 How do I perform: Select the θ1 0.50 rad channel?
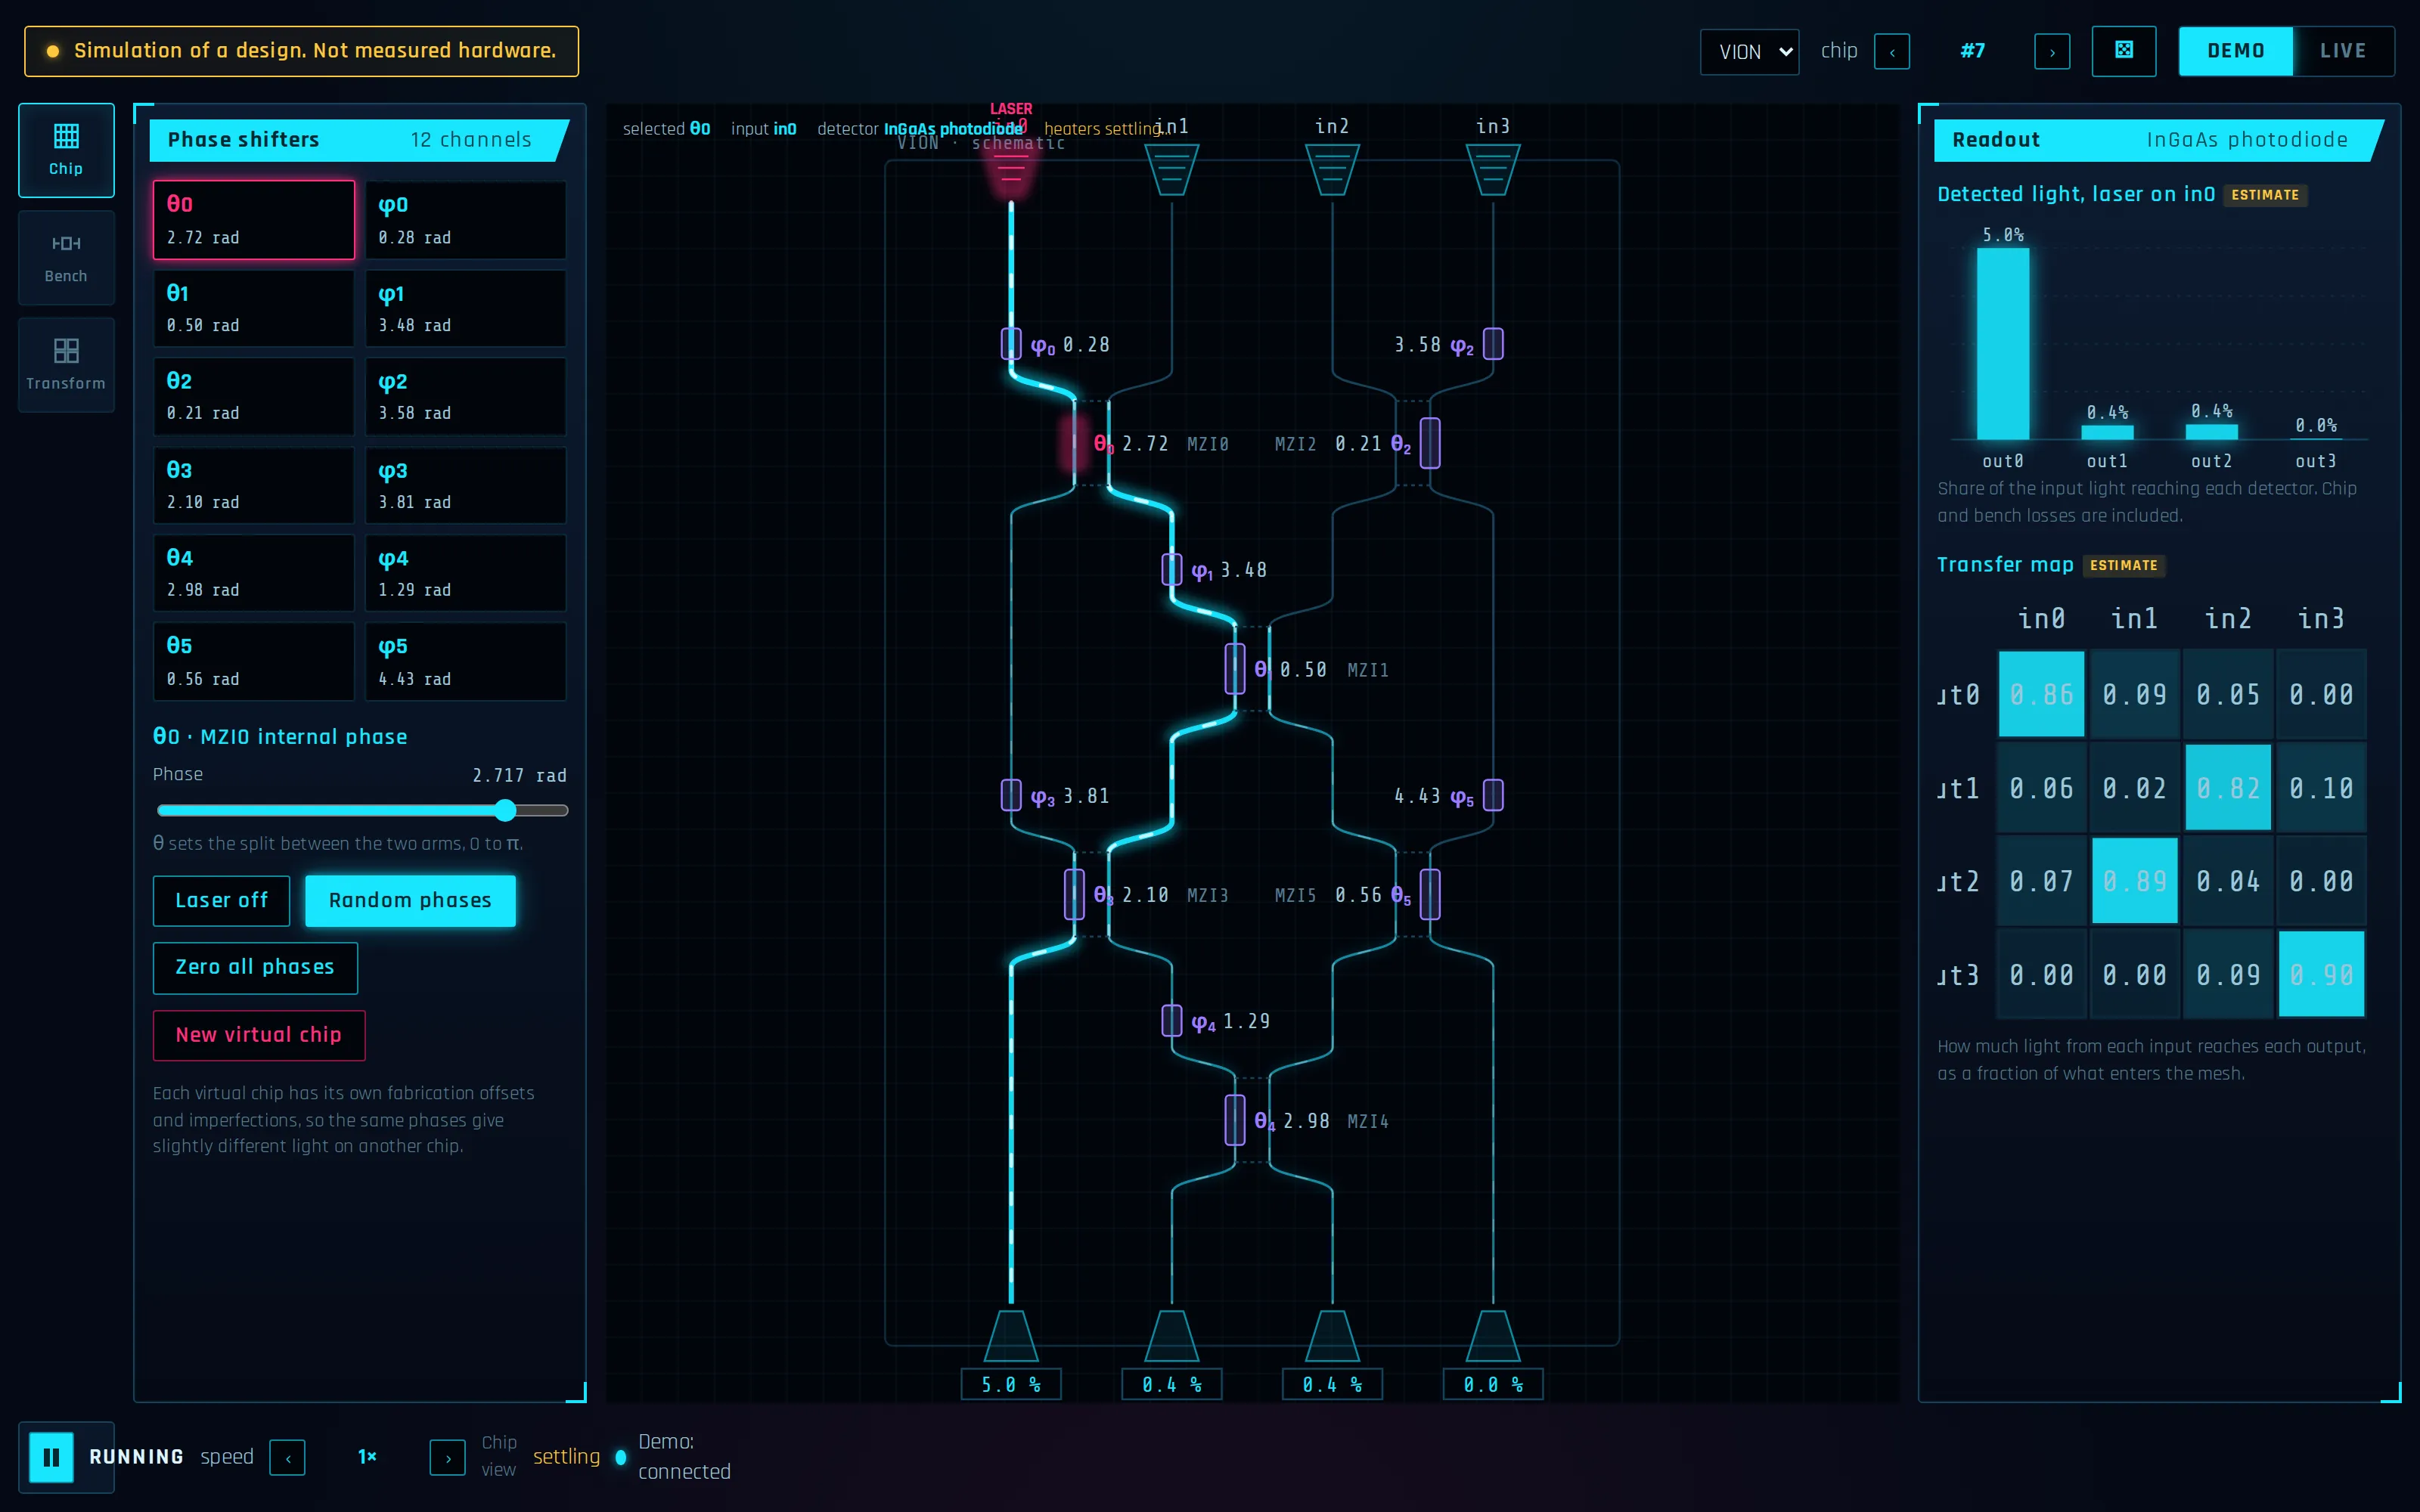pyautogui.click(x=254, y=308)
